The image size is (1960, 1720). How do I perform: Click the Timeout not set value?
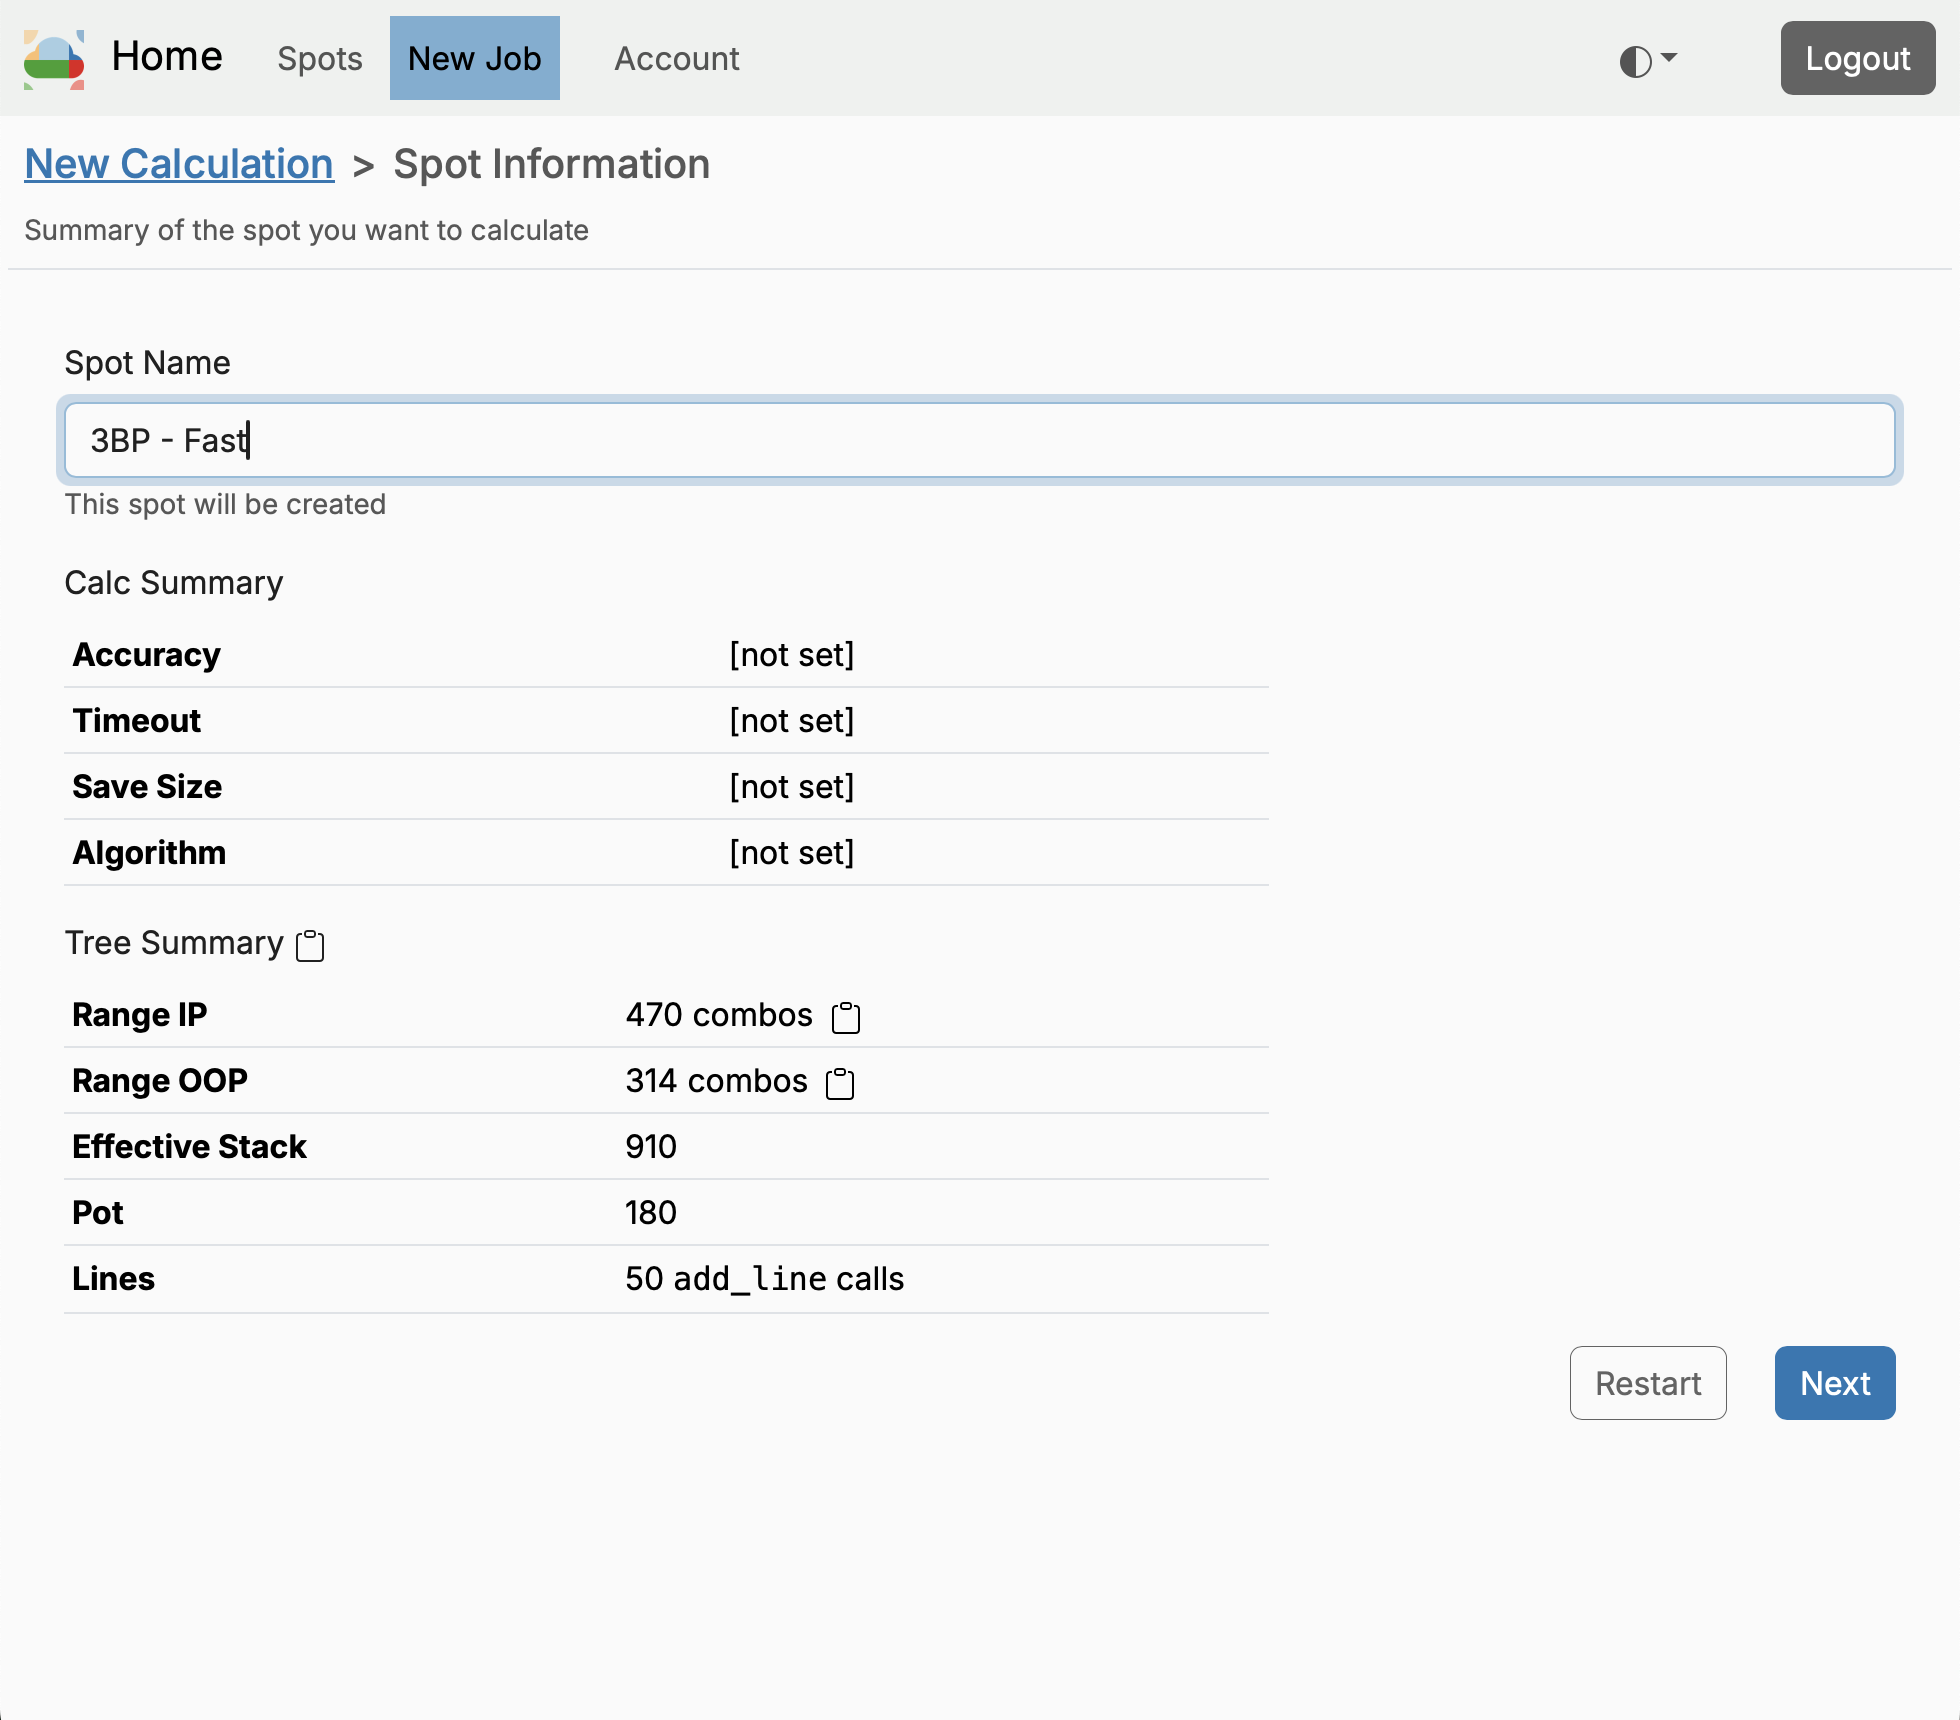point(792,721)
